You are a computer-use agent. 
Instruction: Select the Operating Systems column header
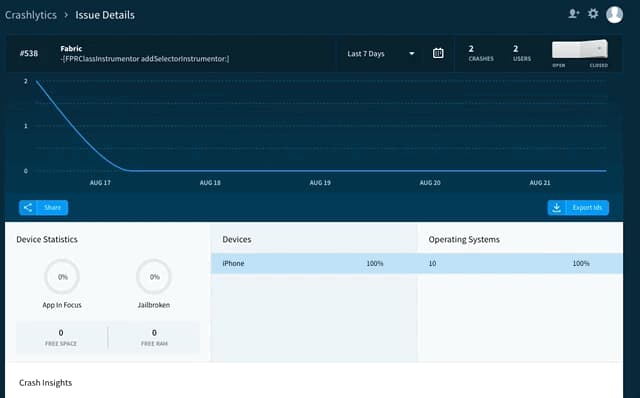[x=464, y=239]
